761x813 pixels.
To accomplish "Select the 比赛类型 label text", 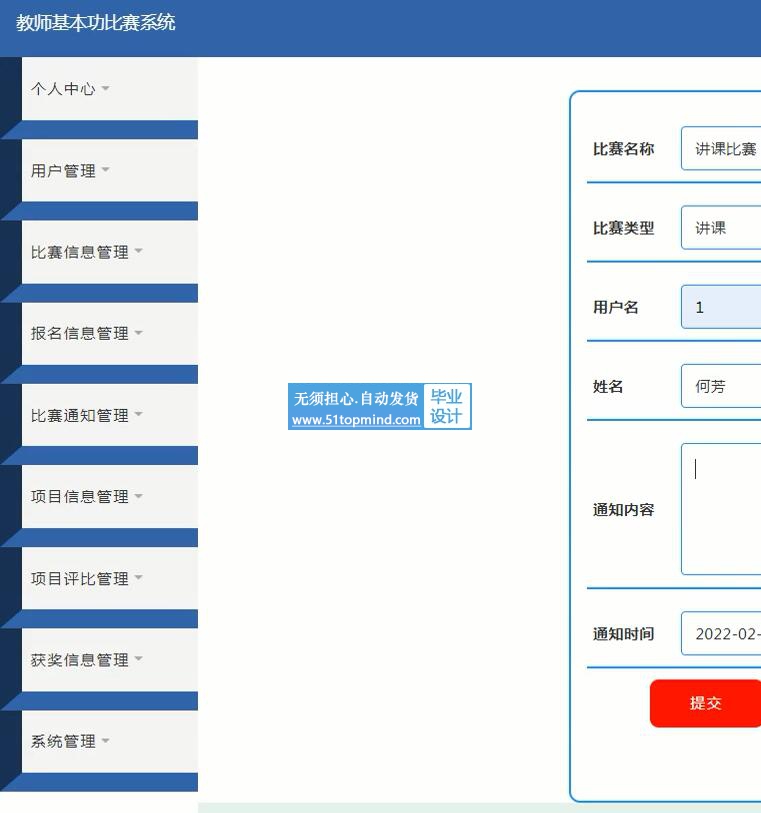I will point(623,228).
